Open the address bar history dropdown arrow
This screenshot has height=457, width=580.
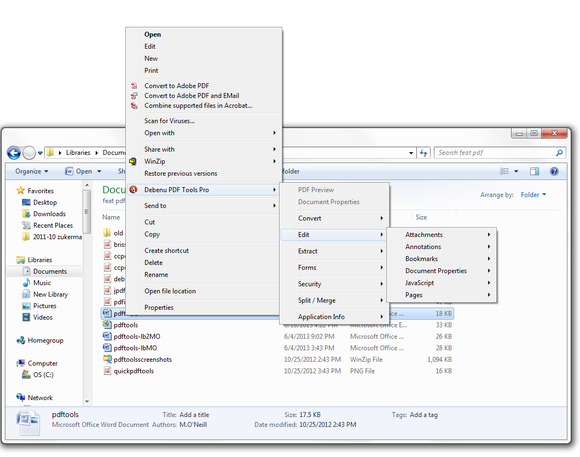coord(411,153)
